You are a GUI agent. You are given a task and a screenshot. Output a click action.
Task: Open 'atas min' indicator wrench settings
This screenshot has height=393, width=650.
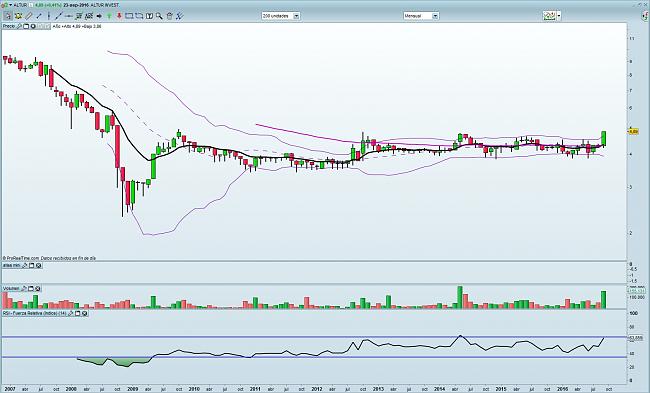tap(24, 265)
